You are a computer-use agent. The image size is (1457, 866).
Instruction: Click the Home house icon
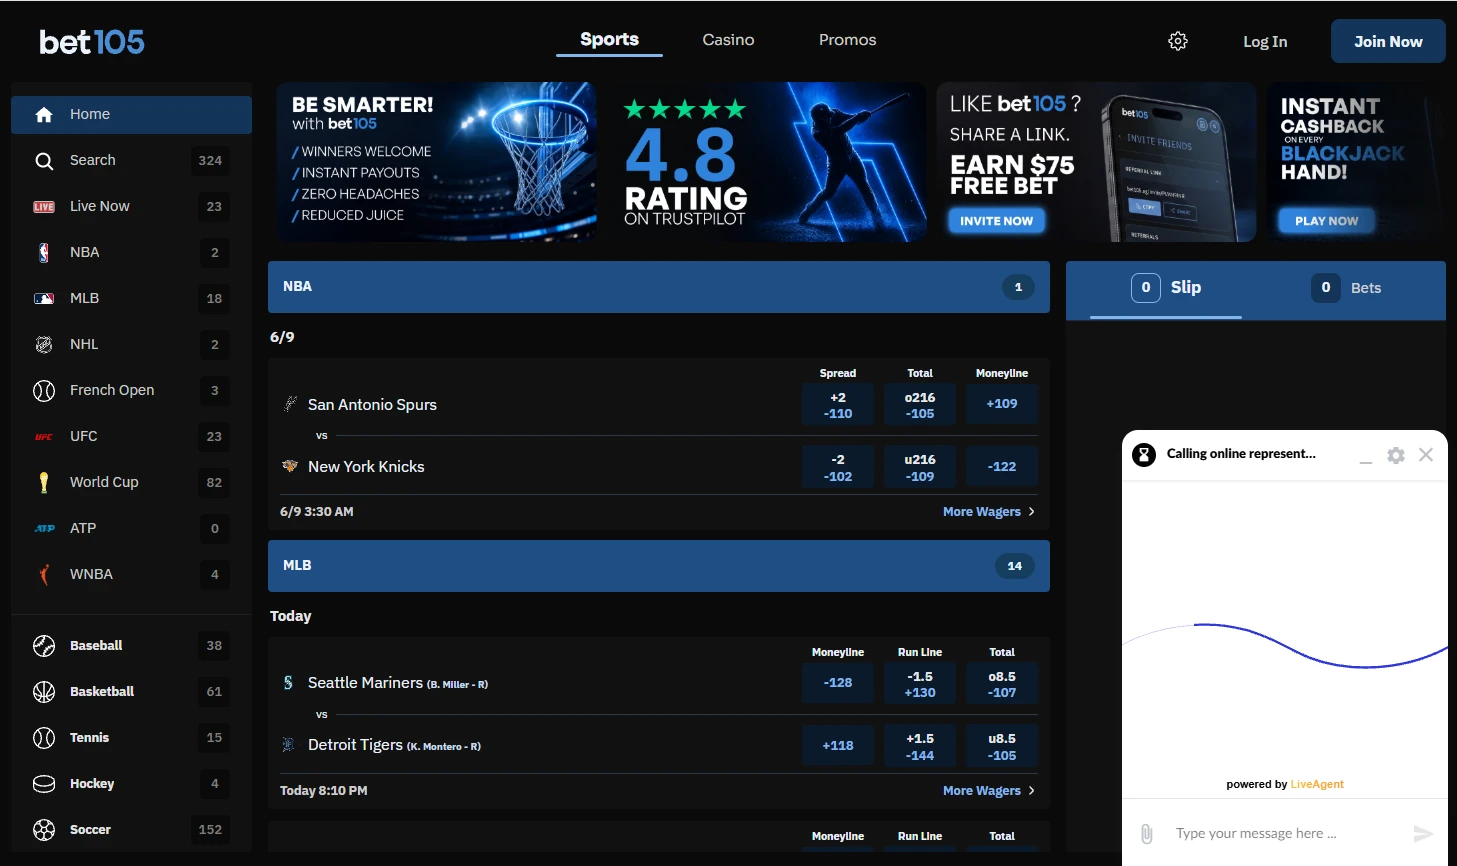tap(44, 115)
